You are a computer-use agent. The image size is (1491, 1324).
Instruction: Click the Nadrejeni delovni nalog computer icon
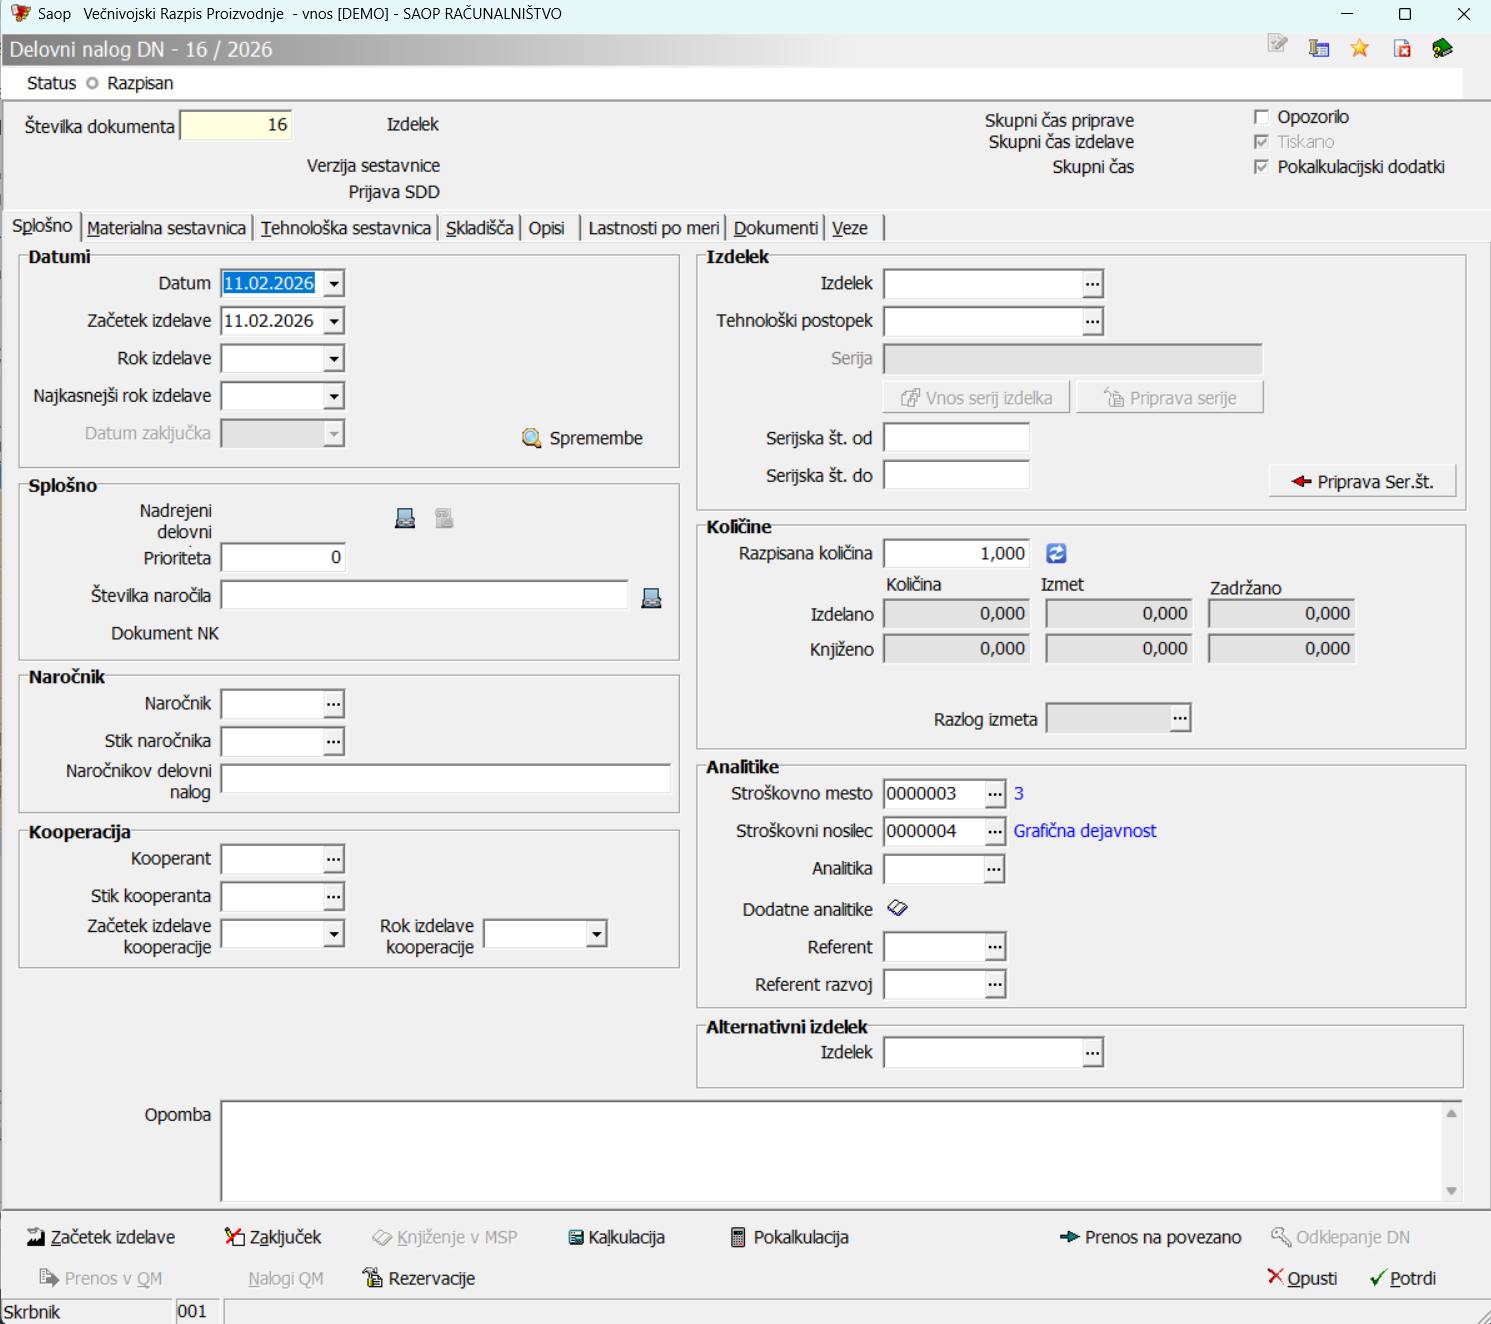(405, 518)
